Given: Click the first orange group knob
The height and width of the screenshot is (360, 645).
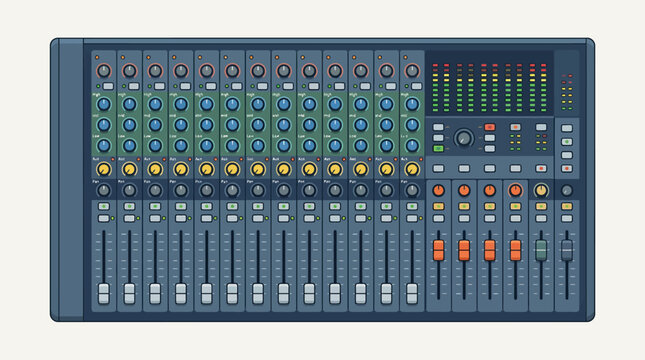Looking at the screenshot, I should (x=439, y=190).
